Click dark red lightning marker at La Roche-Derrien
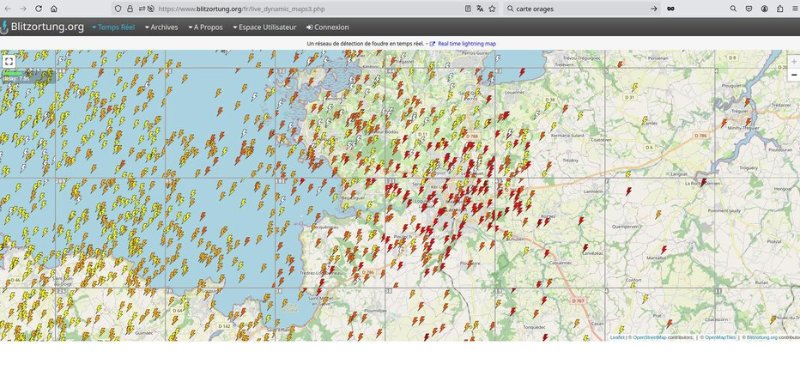This screenshot has width=800, height=376. pyautogui.click(x=704, y=182)
